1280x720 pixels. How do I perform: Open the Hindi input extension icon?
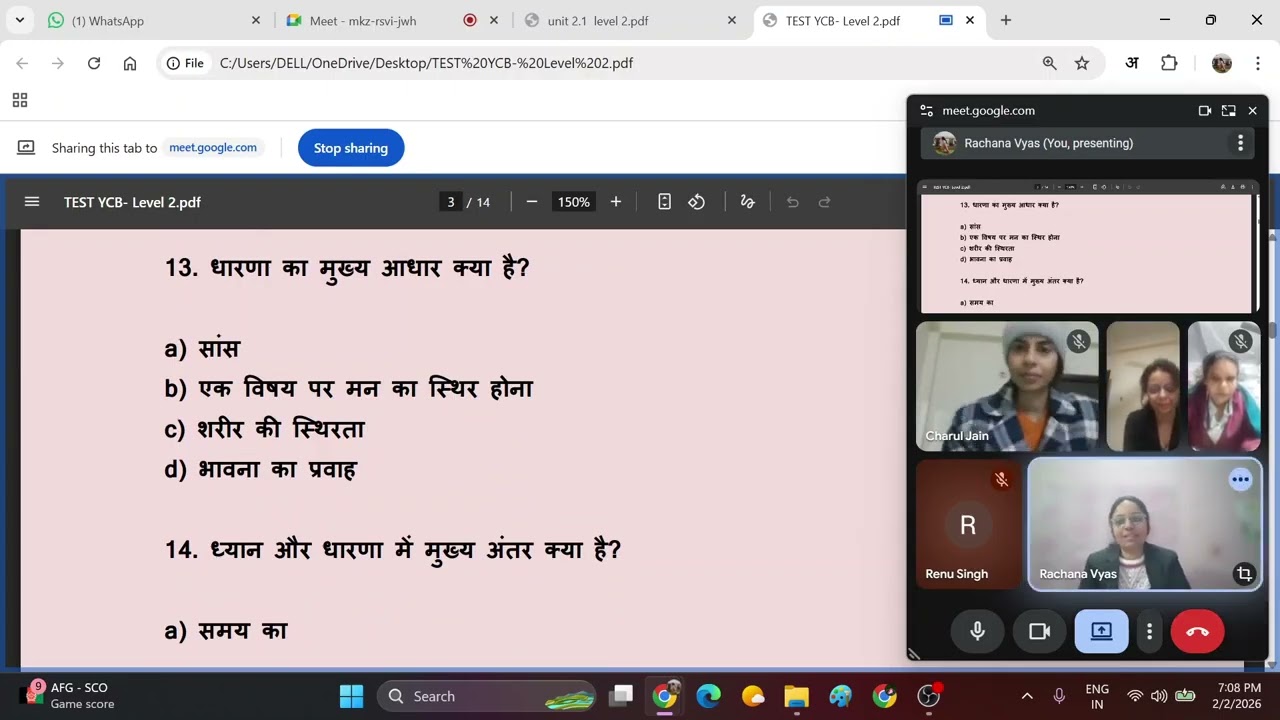coord(1132,63)
